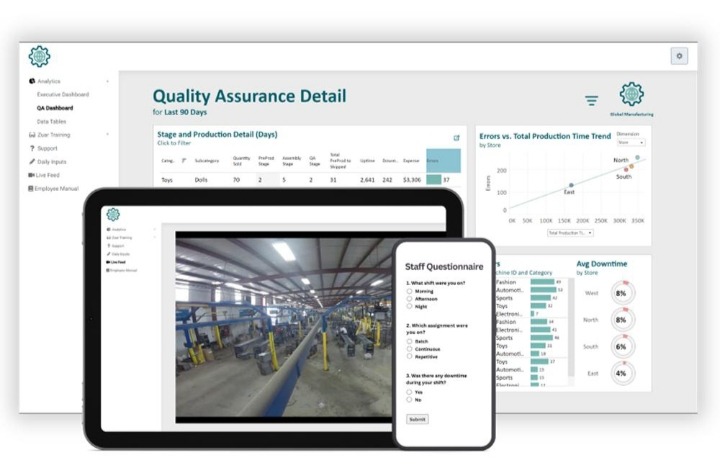Click the live feed video on the tablet

point(285,327)
